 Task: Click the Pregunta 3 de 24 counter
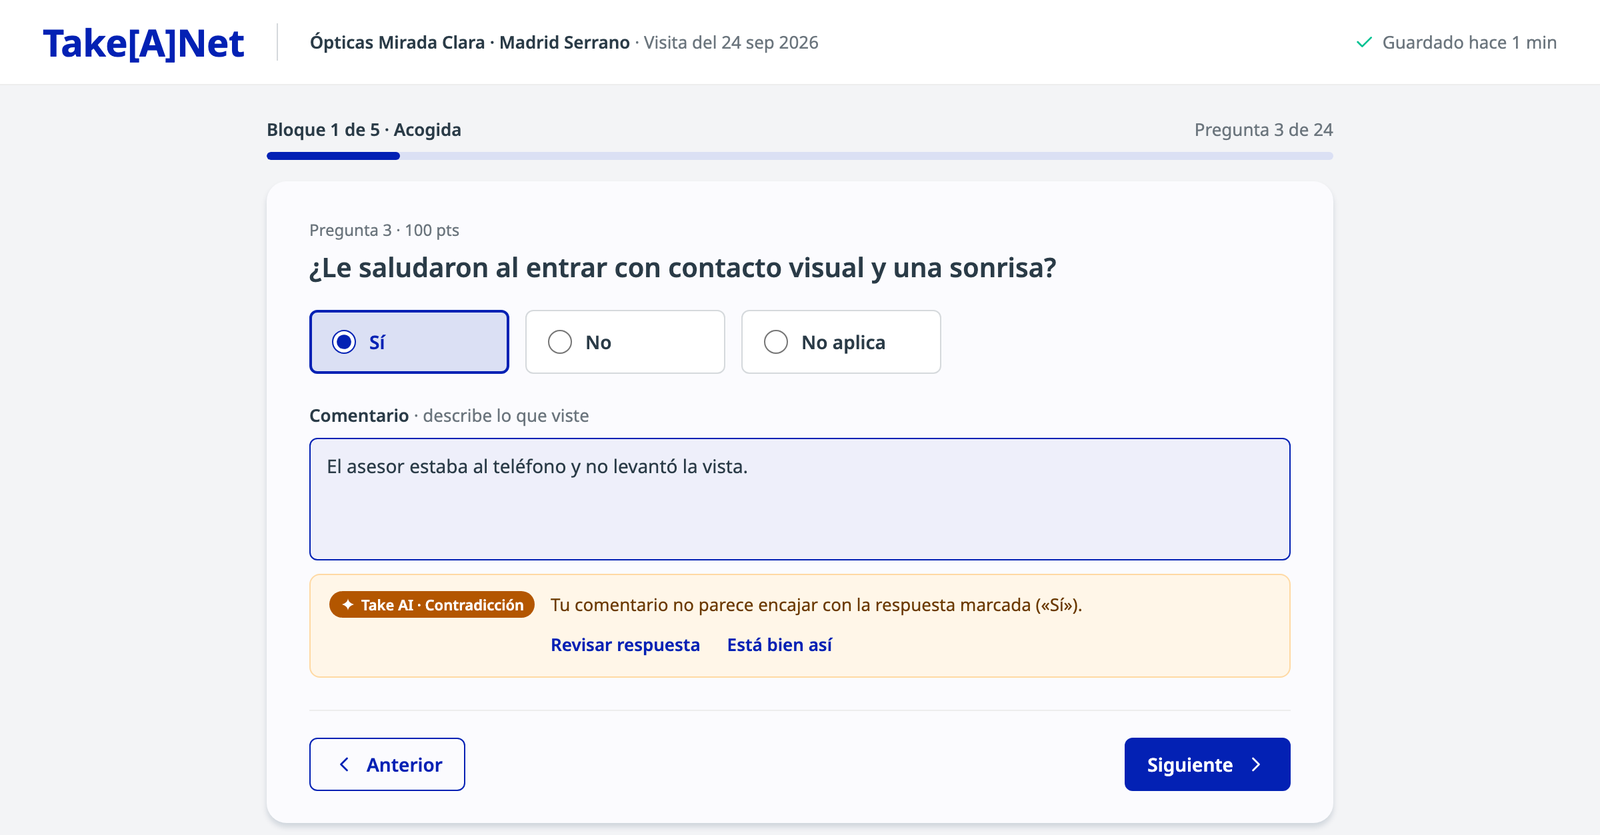point(1264,130)
